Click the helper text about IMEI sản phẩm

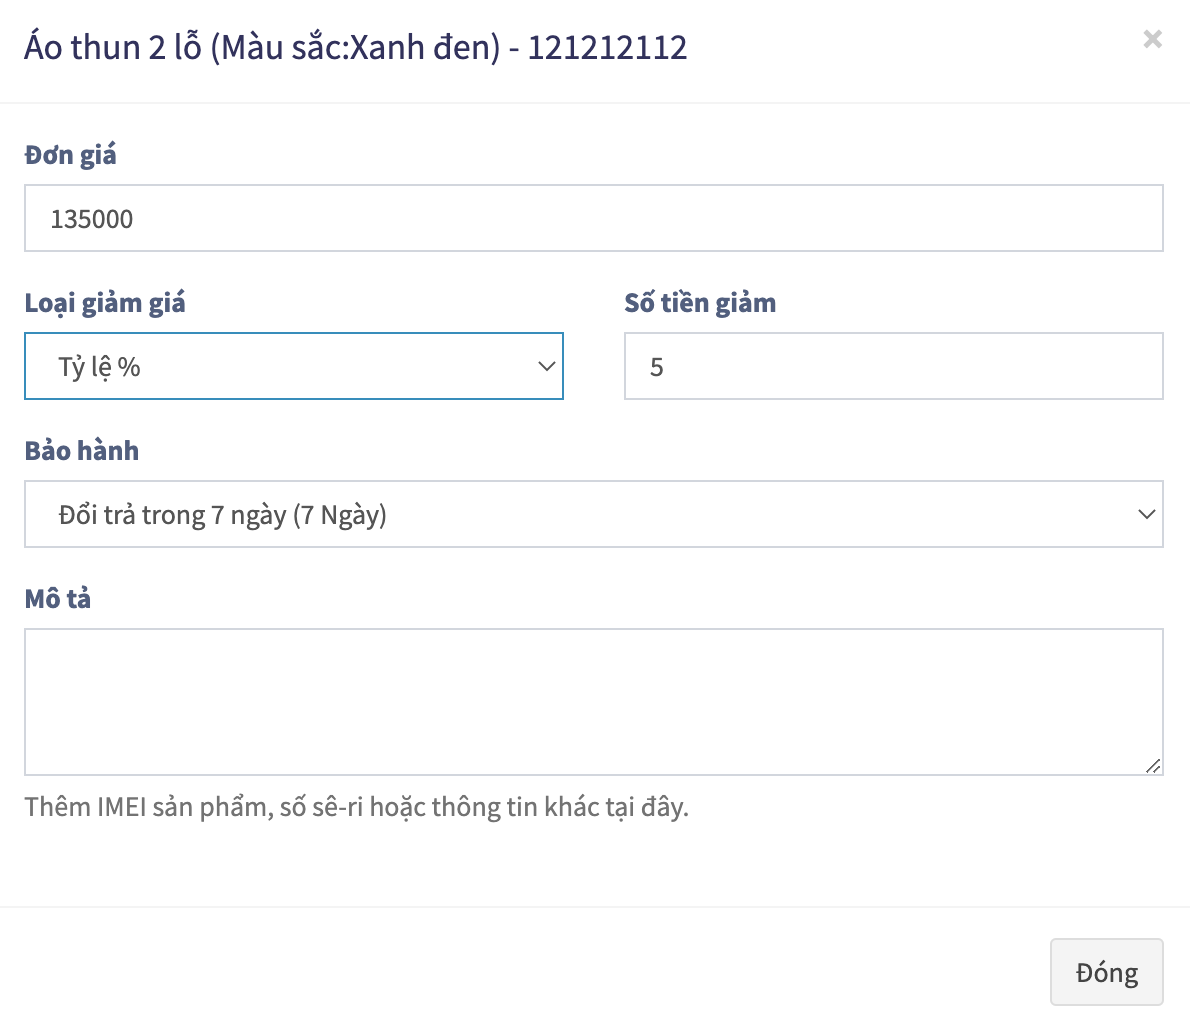[x=356, y=807]
